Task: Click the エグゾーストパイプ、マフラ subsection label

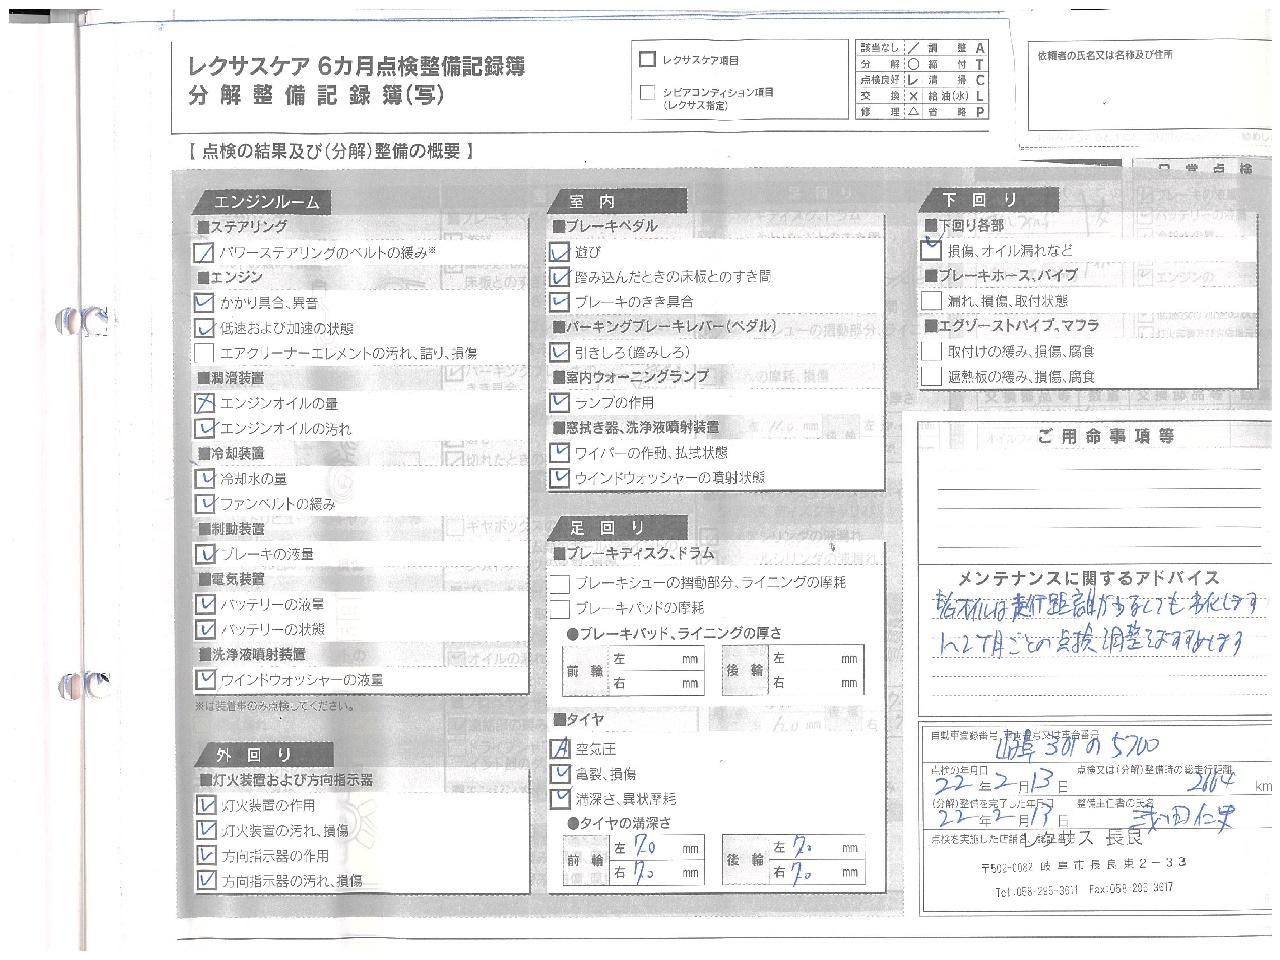Action: [x=1012, y=325]
